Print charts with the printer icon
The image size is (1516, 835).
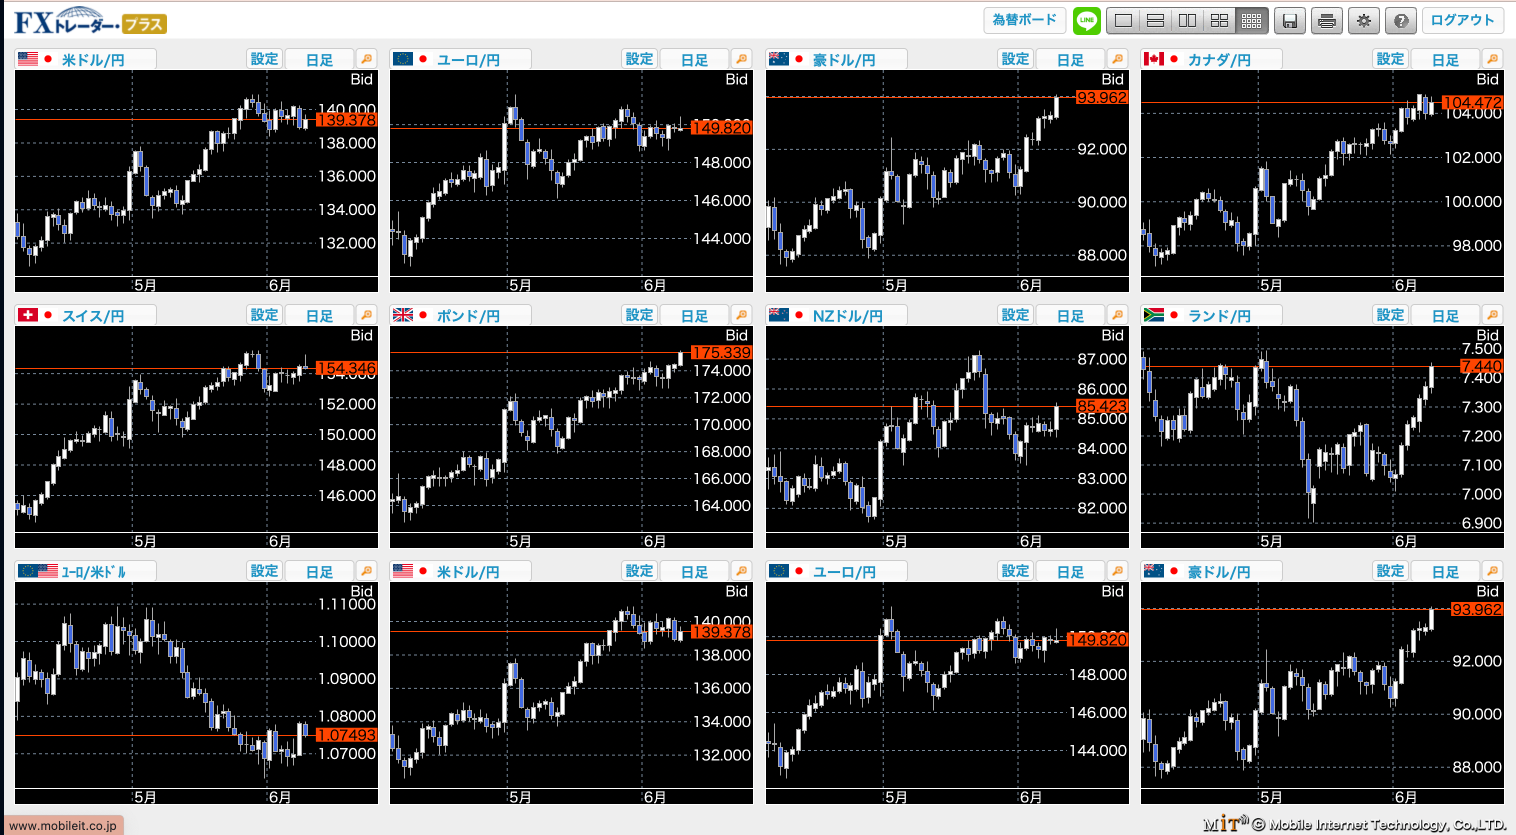pos(1327,20)
